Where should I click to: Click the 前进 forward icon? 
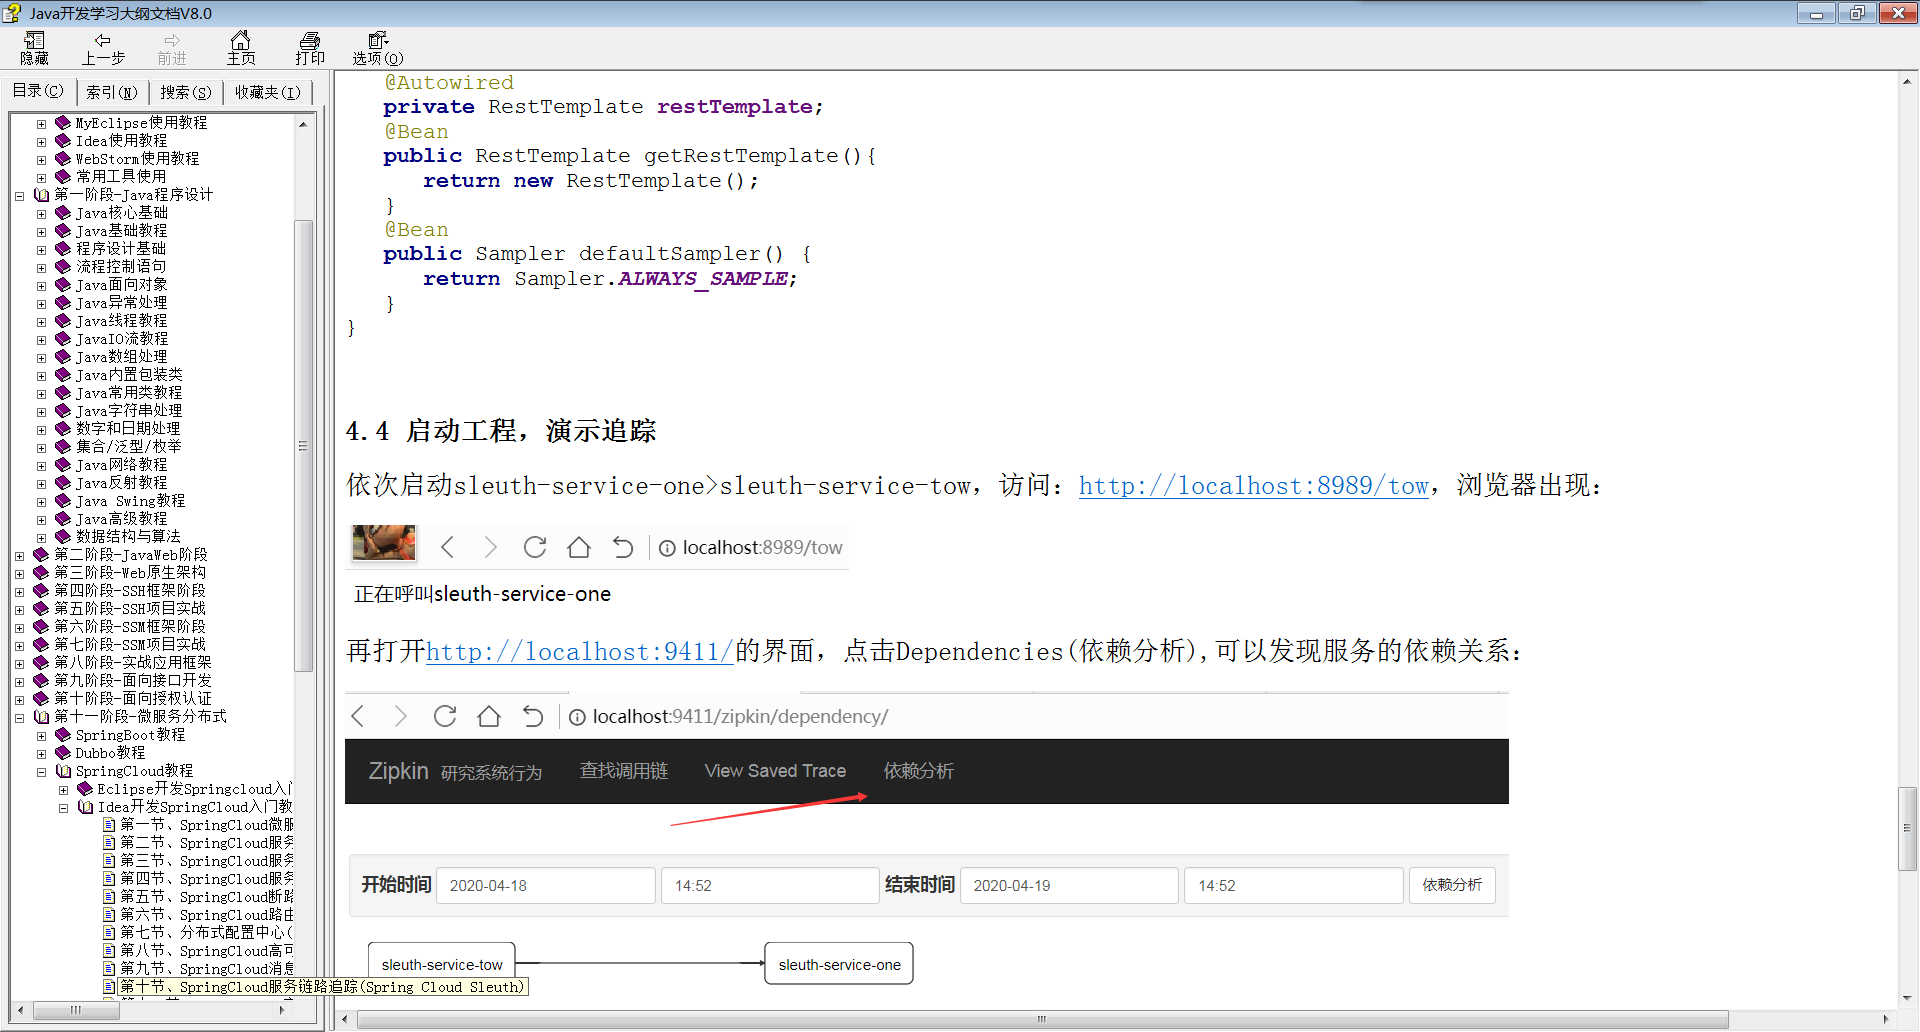point(171,47)
